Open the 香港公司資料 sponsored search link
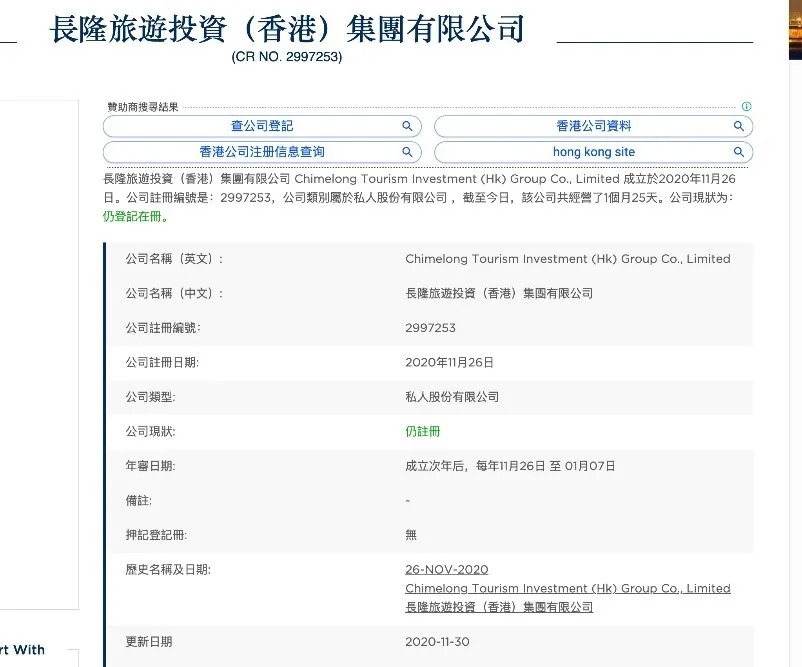 pyautogui.click(x=593, y=127)
